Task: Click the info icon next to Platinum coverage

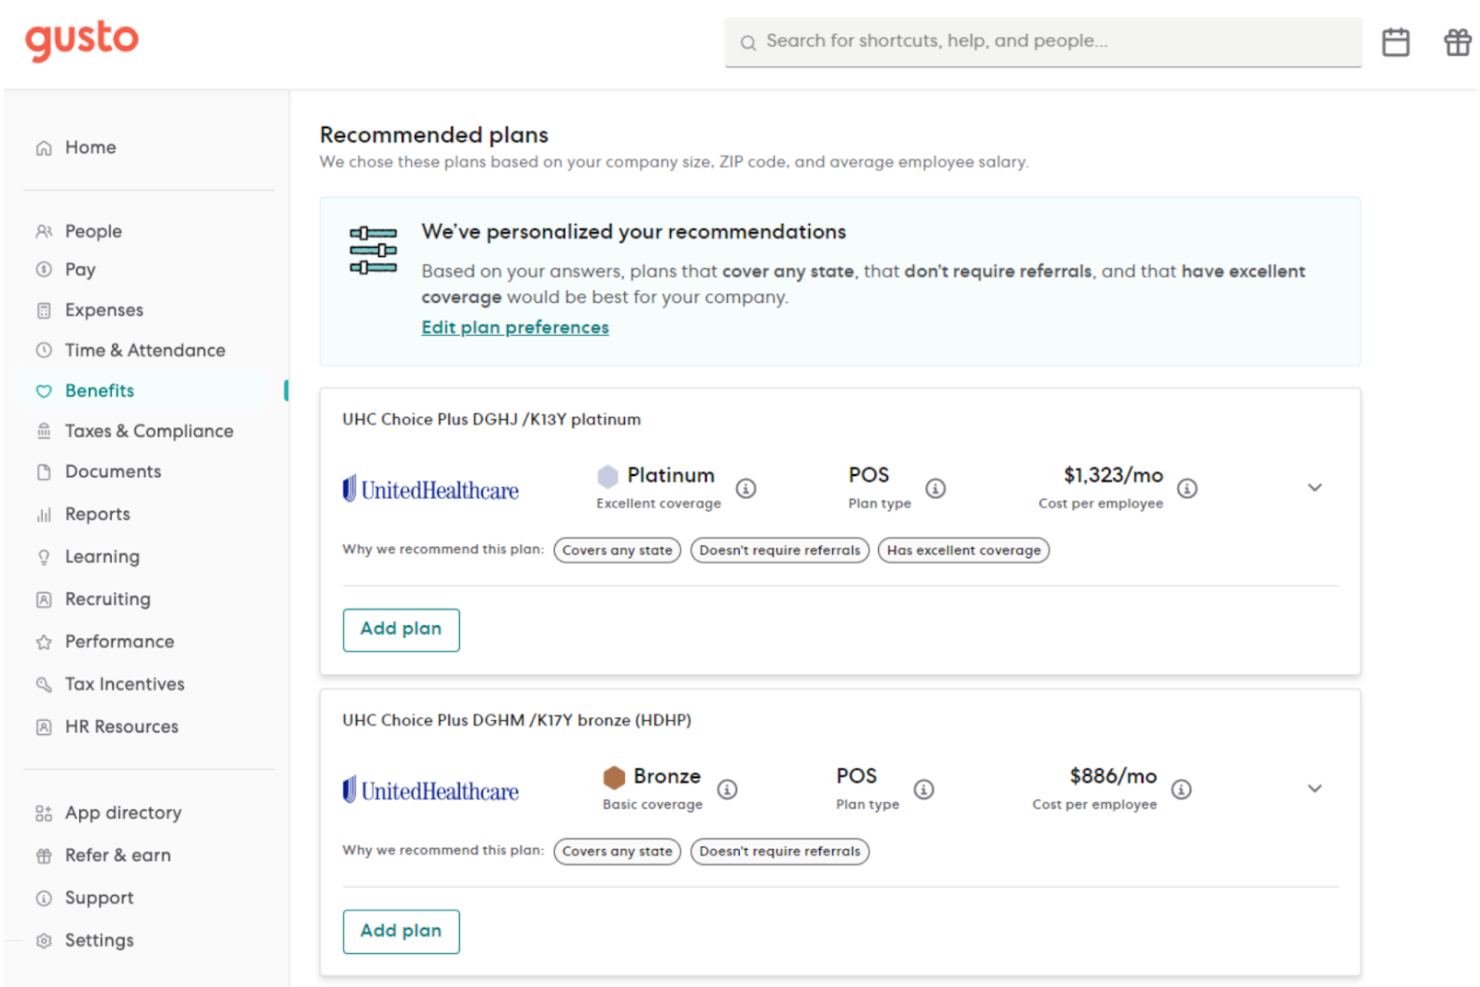Action: (x=746, y=488)
